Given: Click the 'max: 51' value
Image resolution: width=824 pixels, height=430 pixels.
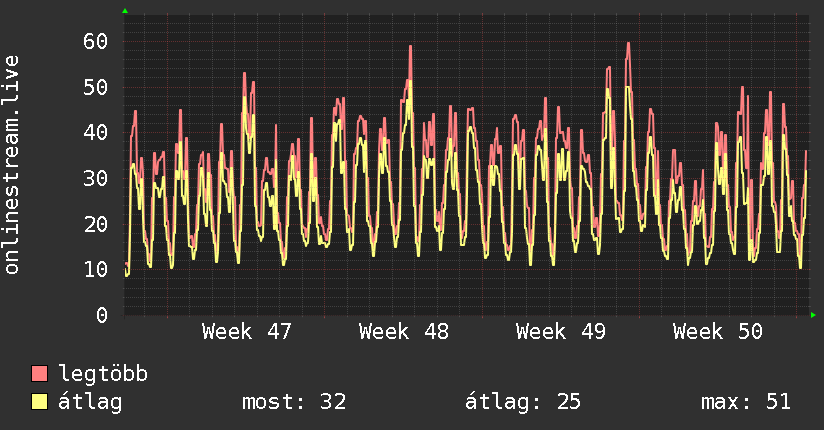Looking at the screenshot, I should pyautogui.click(x=746, y=402).
